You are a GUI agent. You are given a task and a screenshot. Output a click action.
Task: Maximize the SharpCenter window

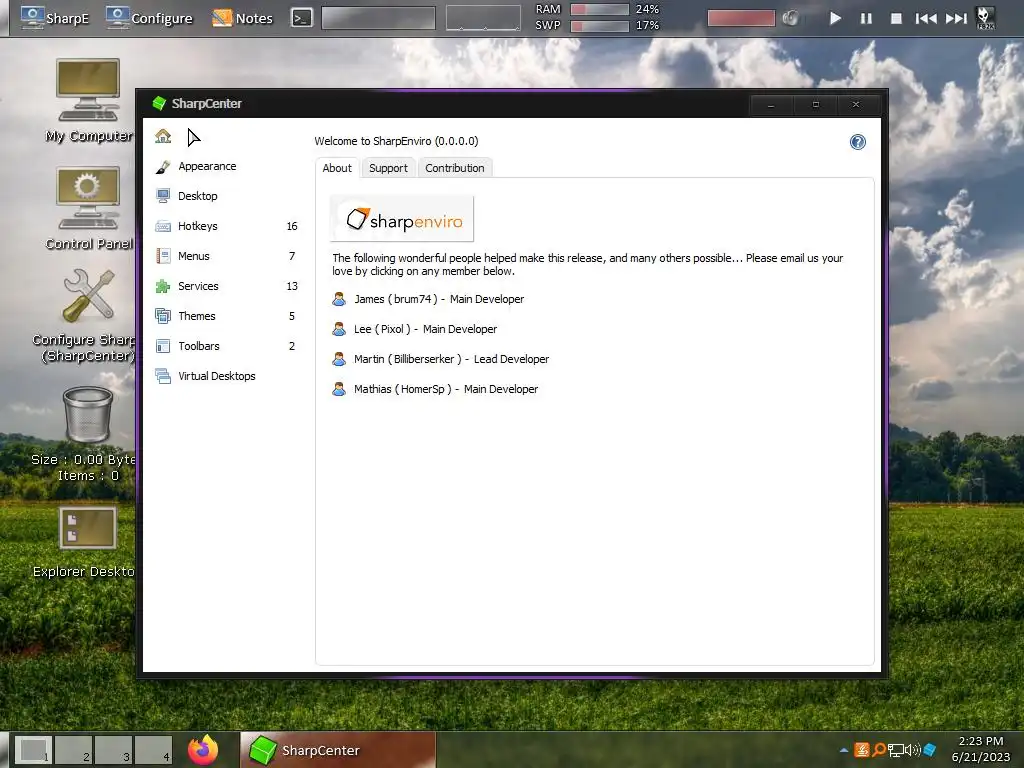[815, 104]
